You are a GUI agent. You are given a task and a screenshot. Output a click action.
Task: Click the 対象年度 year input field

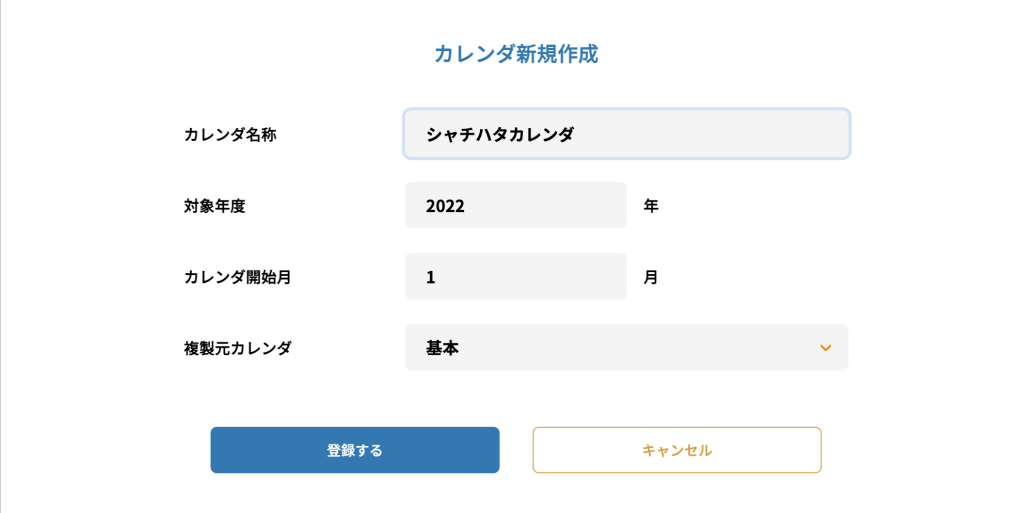(515, 206)
